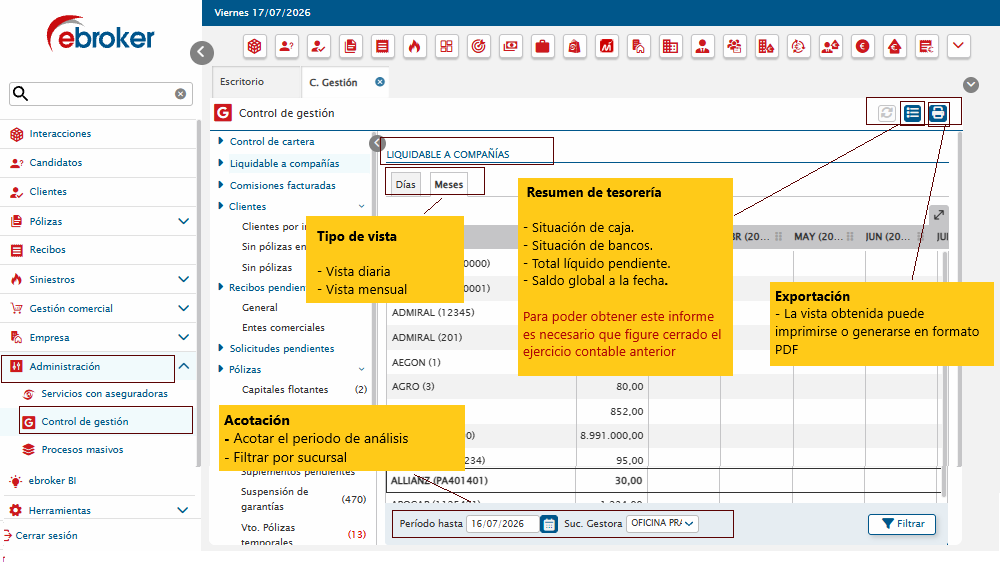This screenshot has width=1000, height=562.
Task: Open Recibos in the left sidebar
Action: [47, 249]
